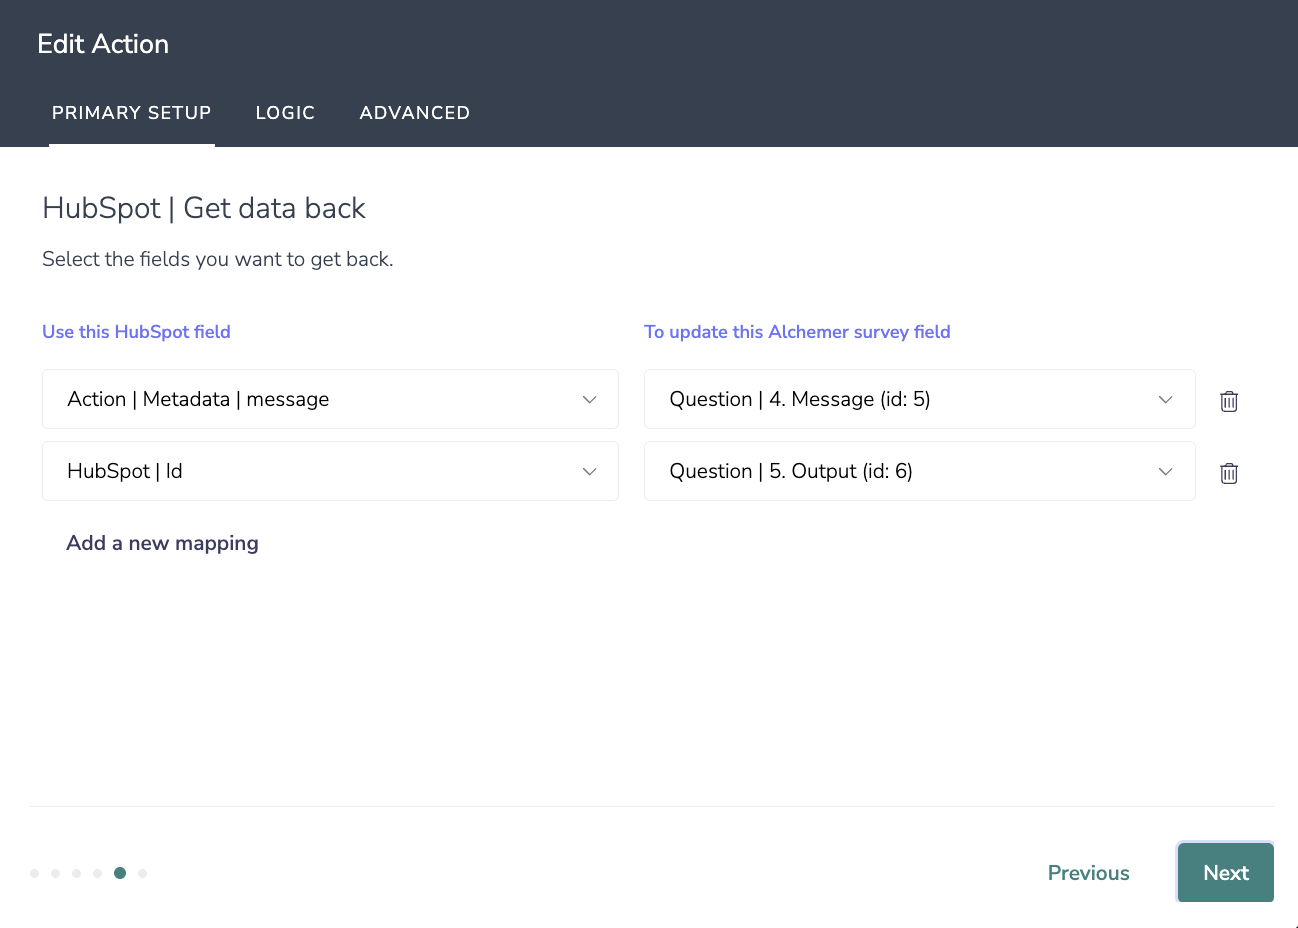Screen dimensions: 1298x928
Task: Click the Next button
Action: point(1225,873)
